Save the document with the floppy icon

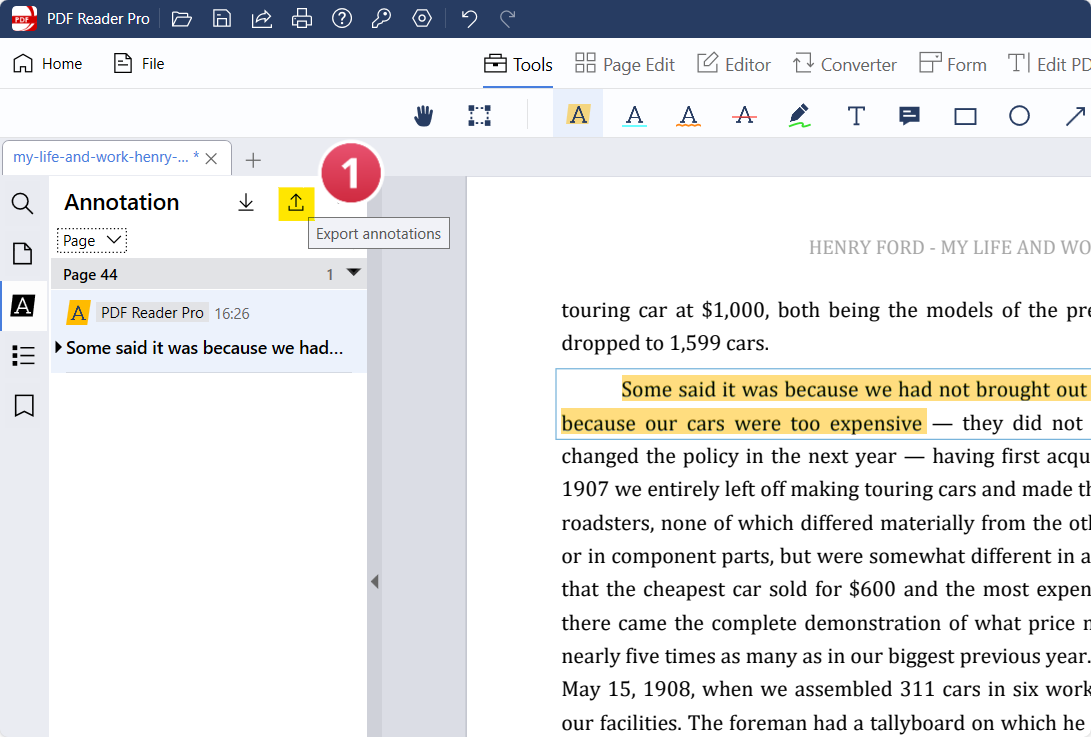tap(222, 19)
